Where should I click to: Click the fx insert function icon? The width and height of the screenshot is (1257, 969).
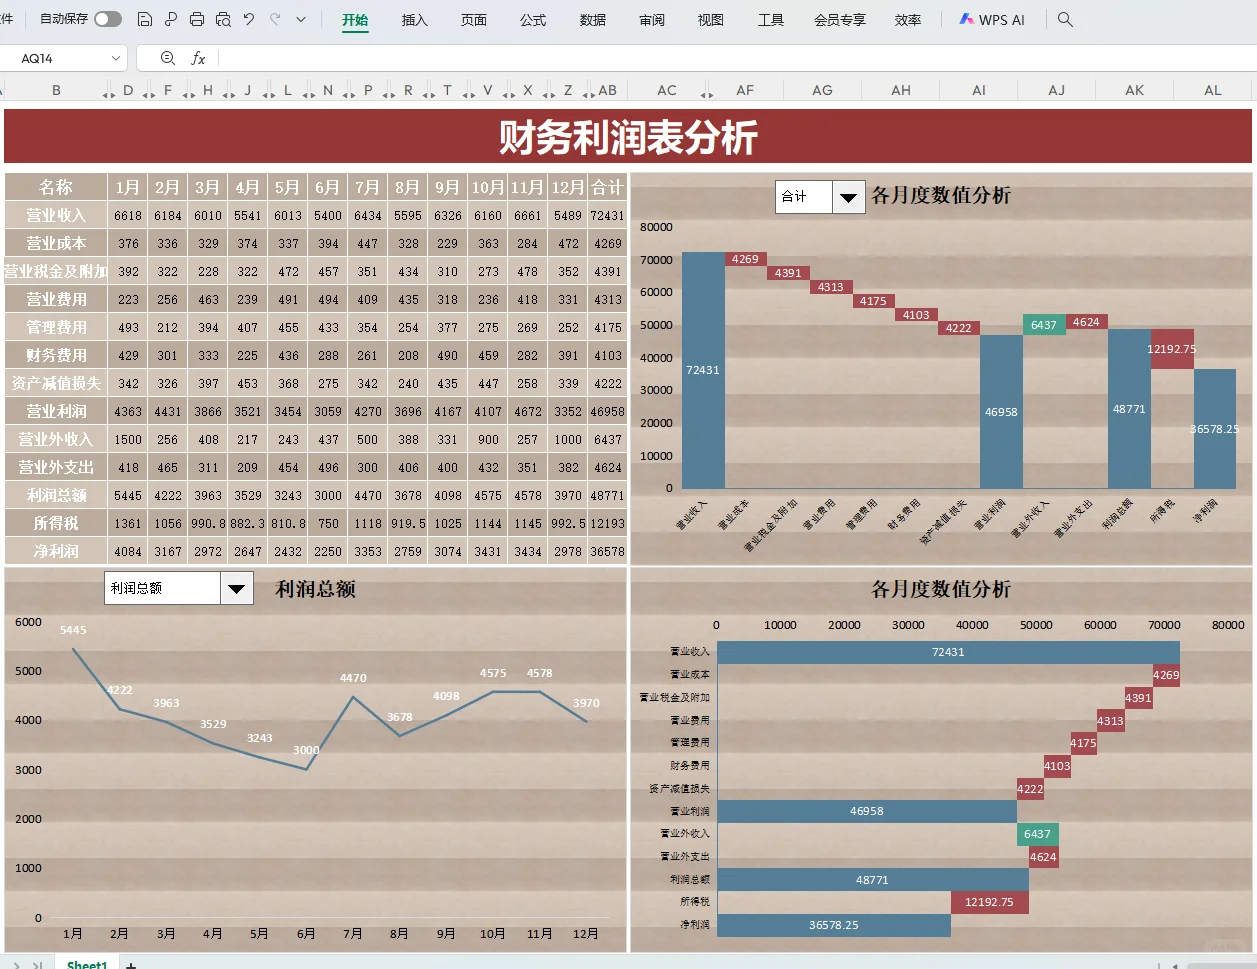click(x=198, y=59)
